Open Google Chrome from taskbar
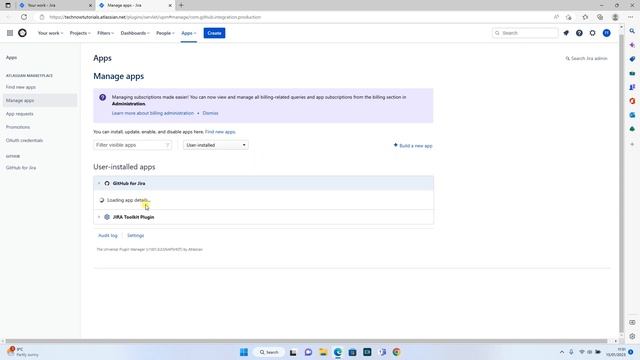 tap(396, 352)
